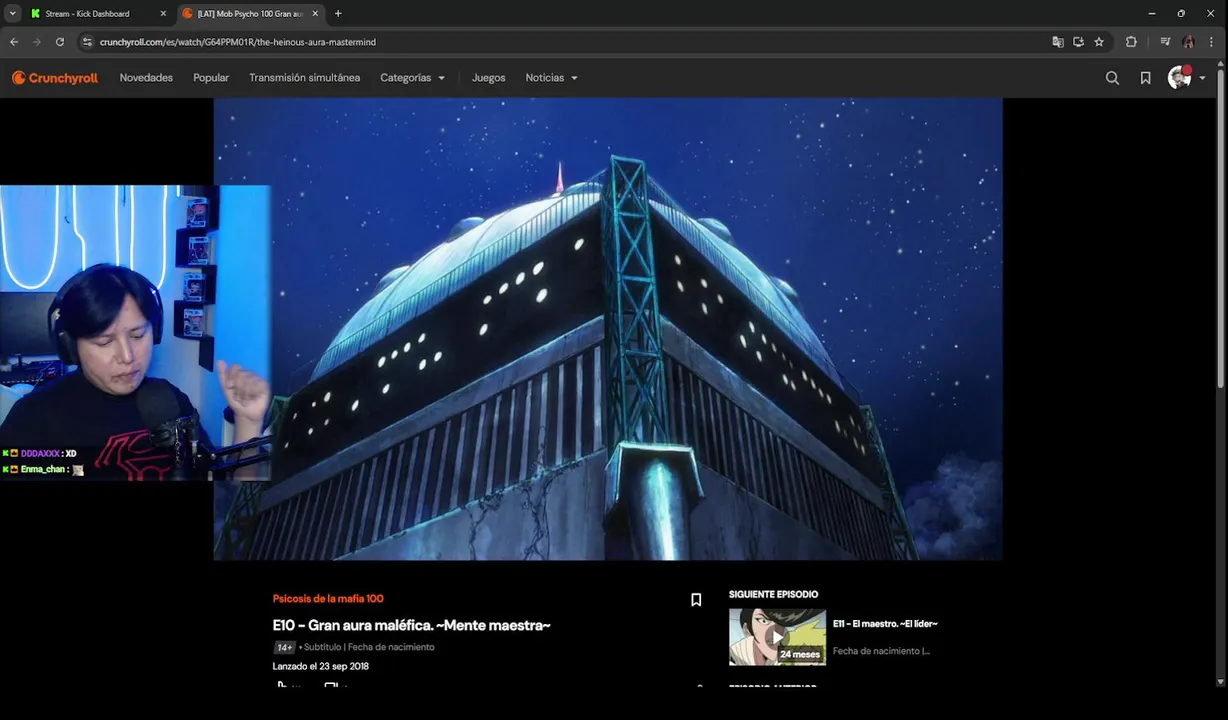1228x720 pixels.
Task: Go forward in browser history
Action: tap(37, 42)
